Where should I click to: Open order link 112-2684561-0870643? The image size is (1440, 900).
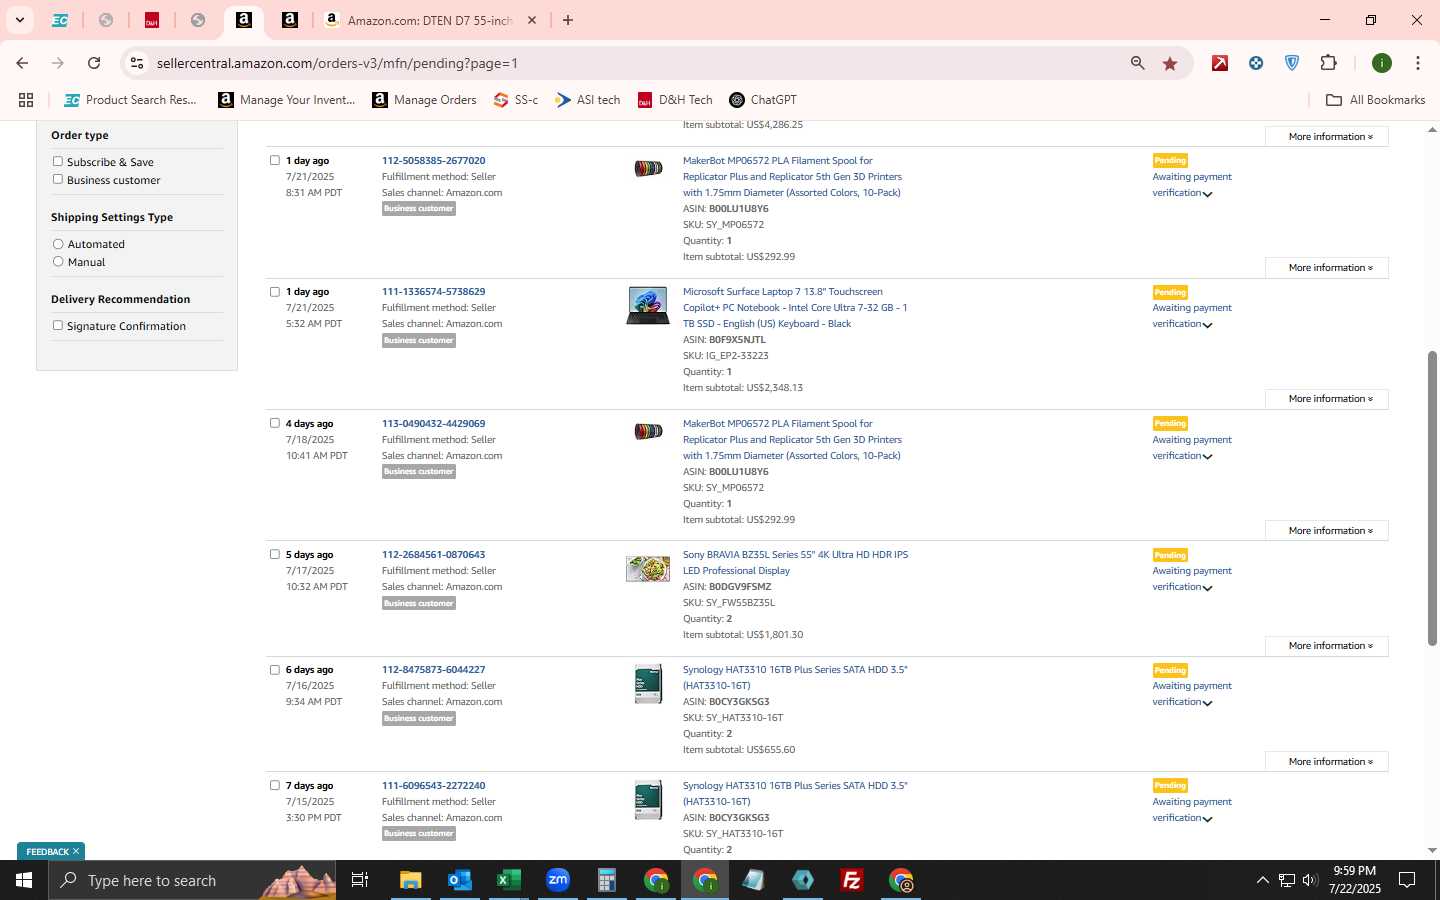[x=433, y=554]
